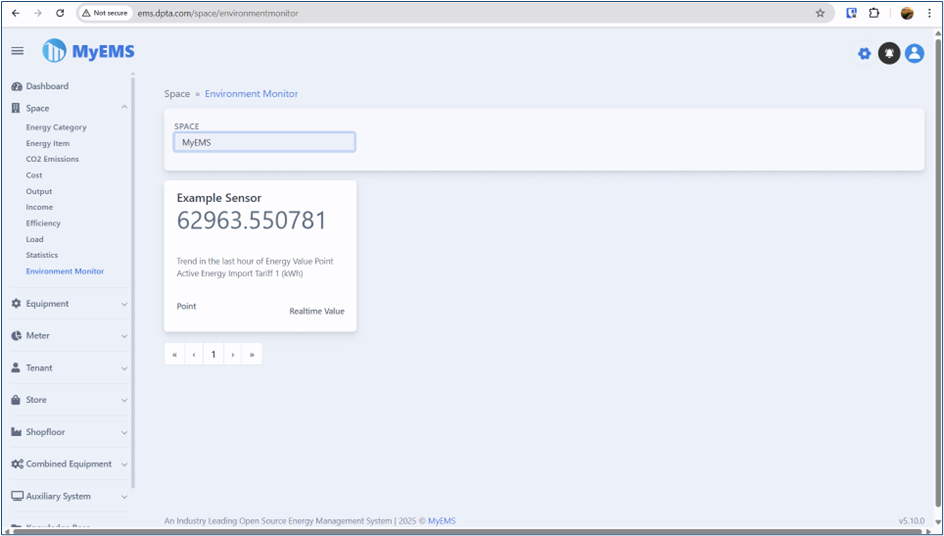The width and height of the screenshot is (944, 536).
Task: Expand the Equipment sidebar section
Action: coord(124,304)
